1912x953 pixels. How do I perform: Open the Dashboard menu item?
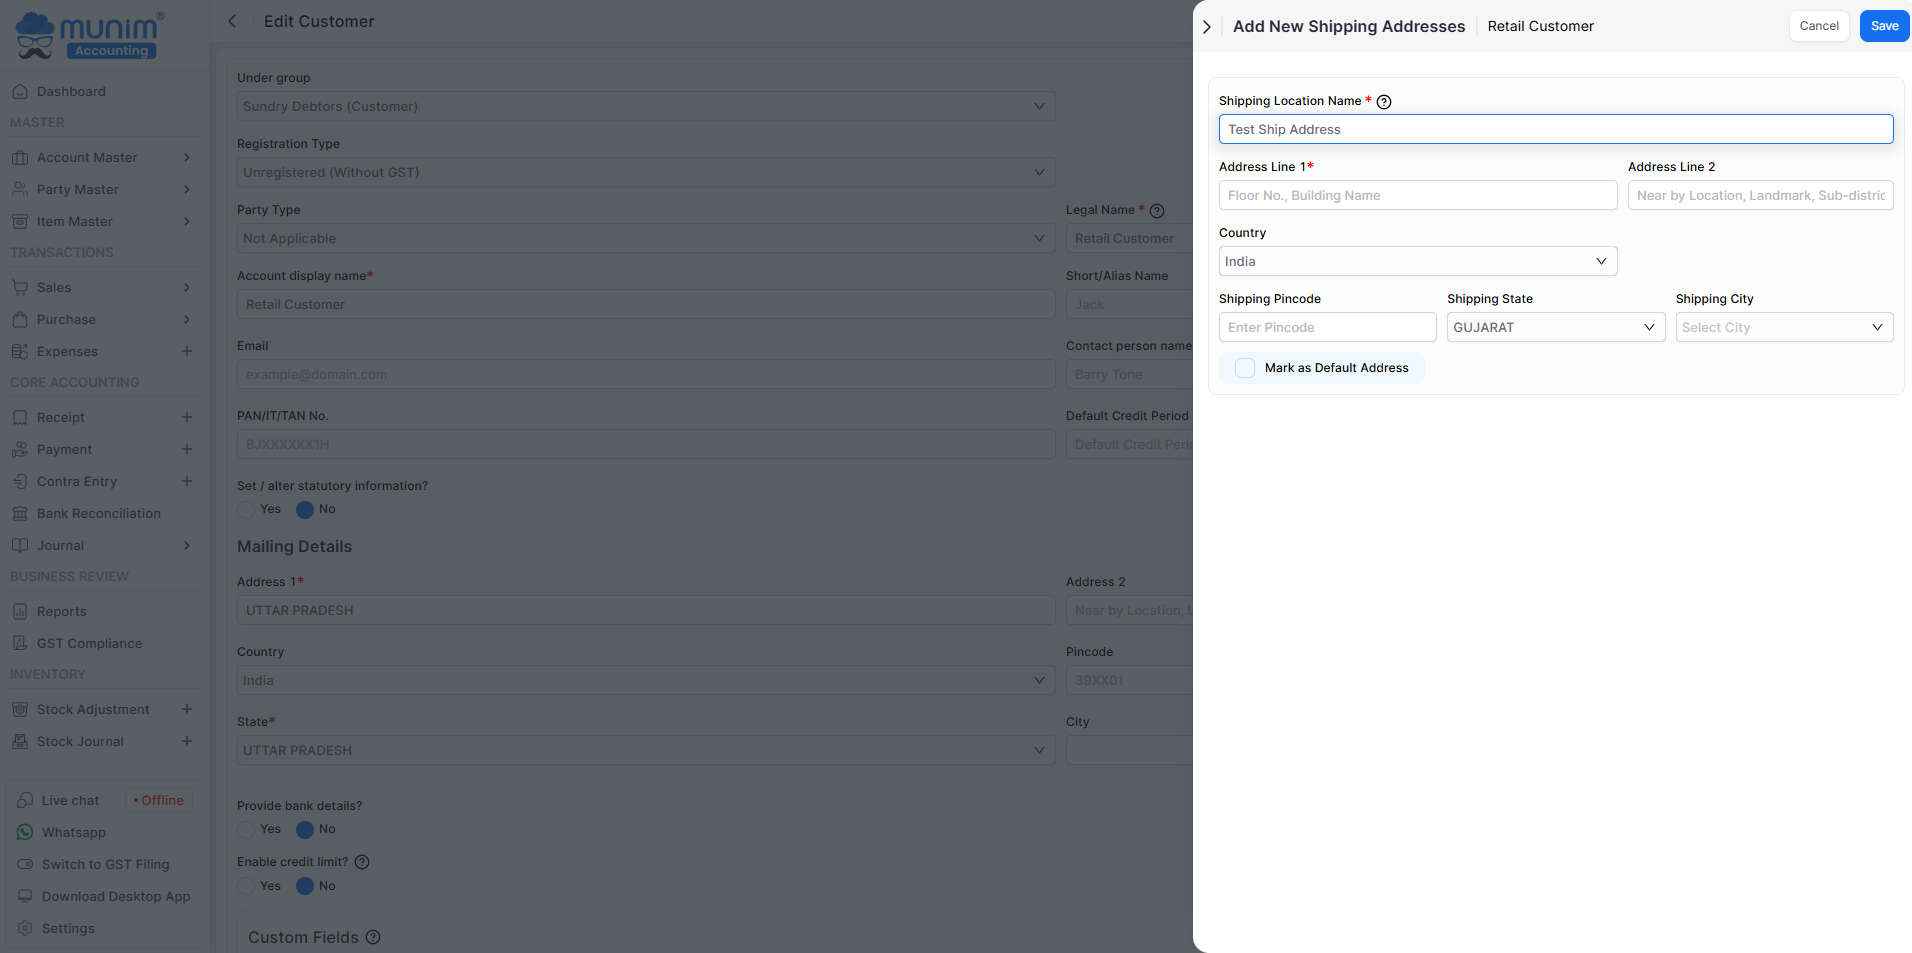coord(71,91)
